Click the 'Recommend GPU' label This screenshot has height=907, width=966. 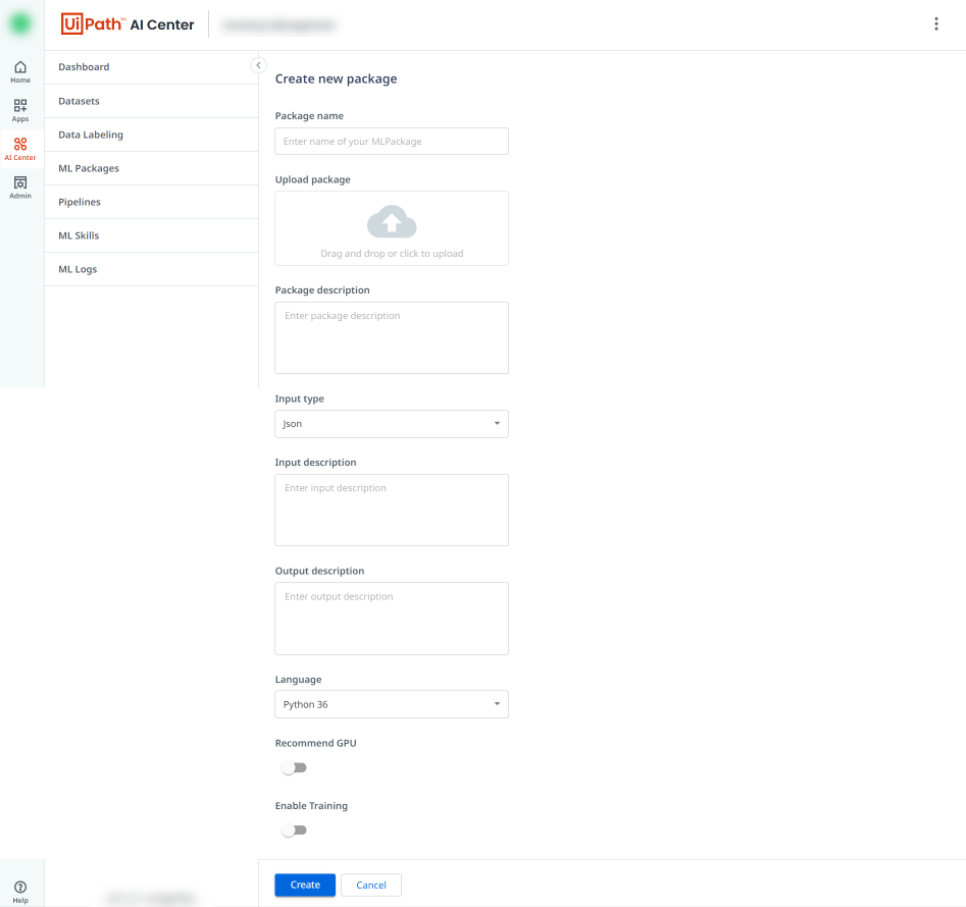point(316,743)
